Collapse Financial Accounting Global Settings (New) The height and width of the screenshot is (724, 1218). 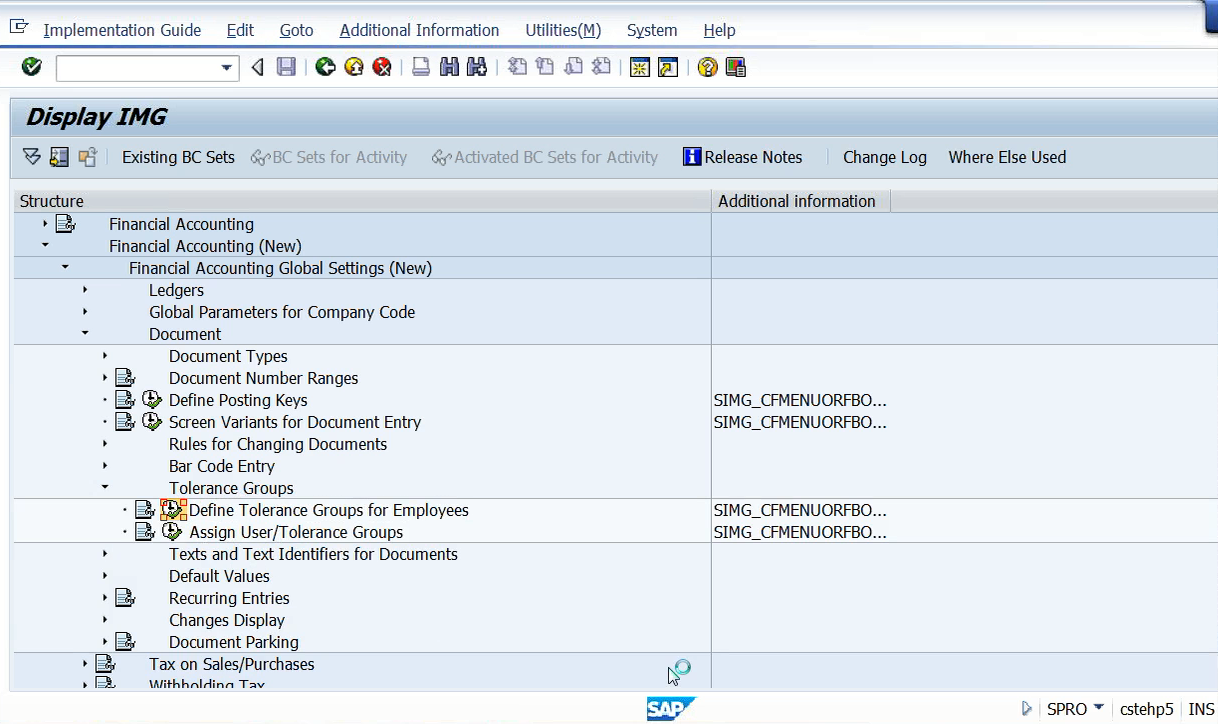pyautogui.click(x=65, y=268)
